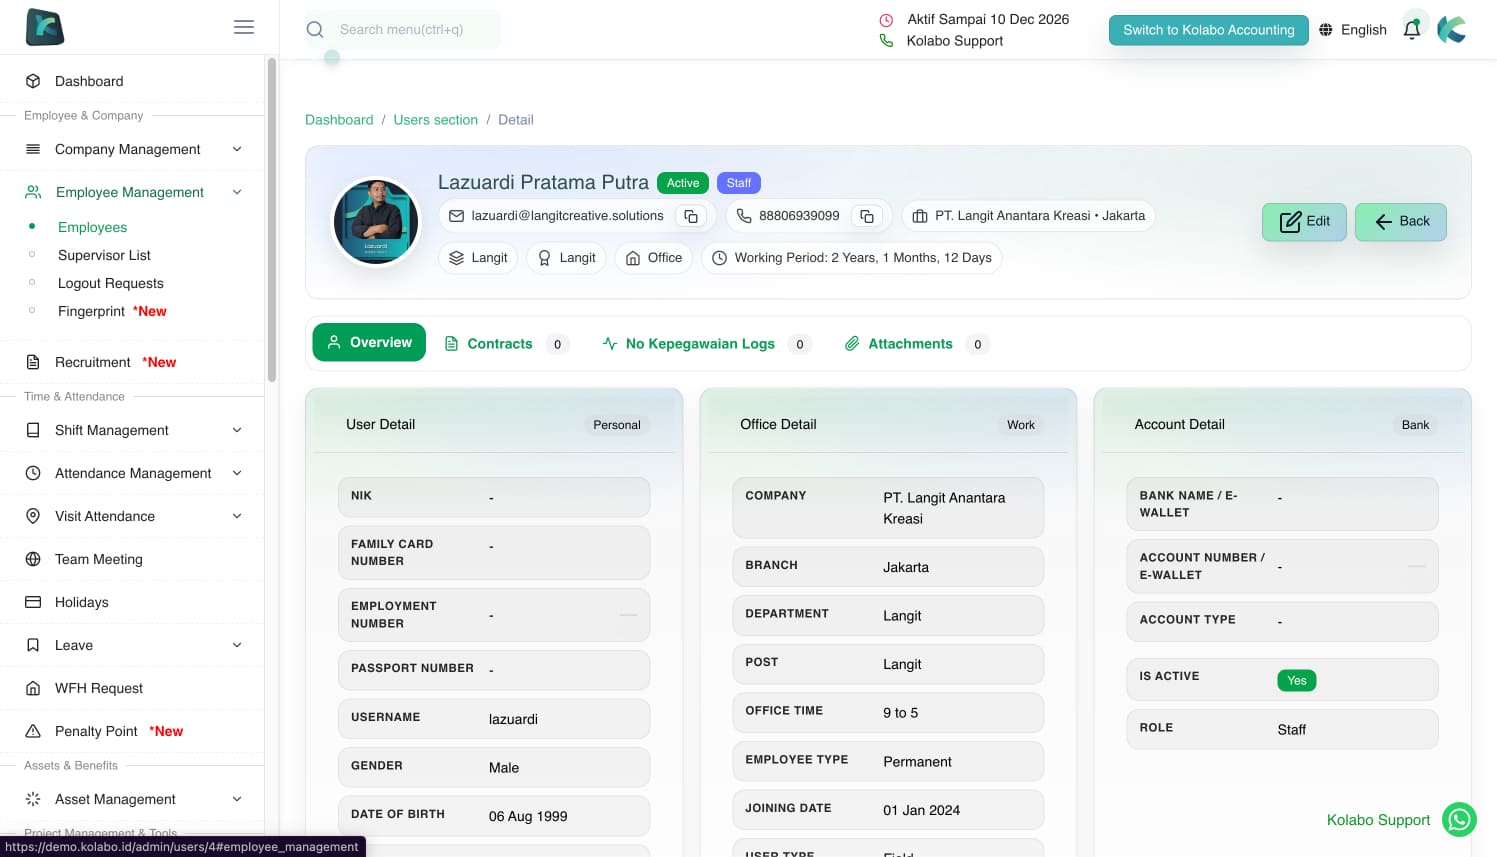1497x857 pixels.
Task: Click the search magnifier icon
Action: click(x=315, y=30)
